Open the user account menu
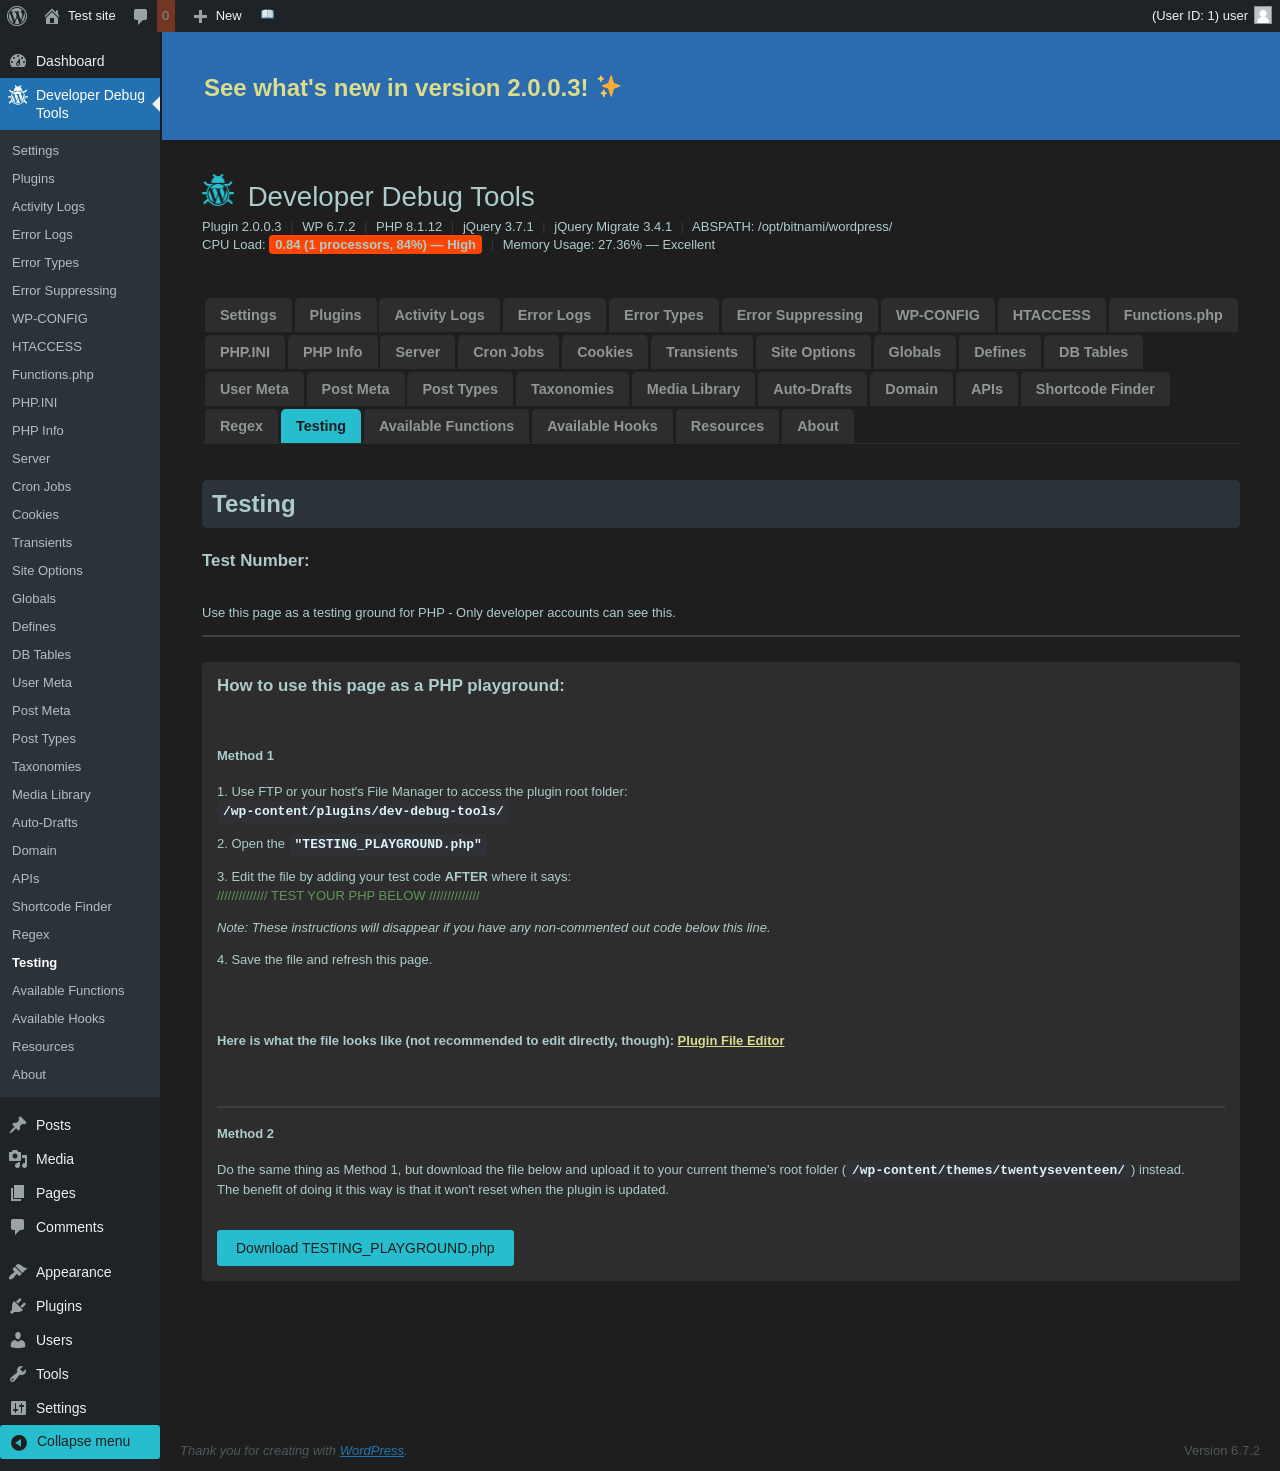Viewport: 1280px width, 1471px height. pyautogui.click(x=1211, y=16)
